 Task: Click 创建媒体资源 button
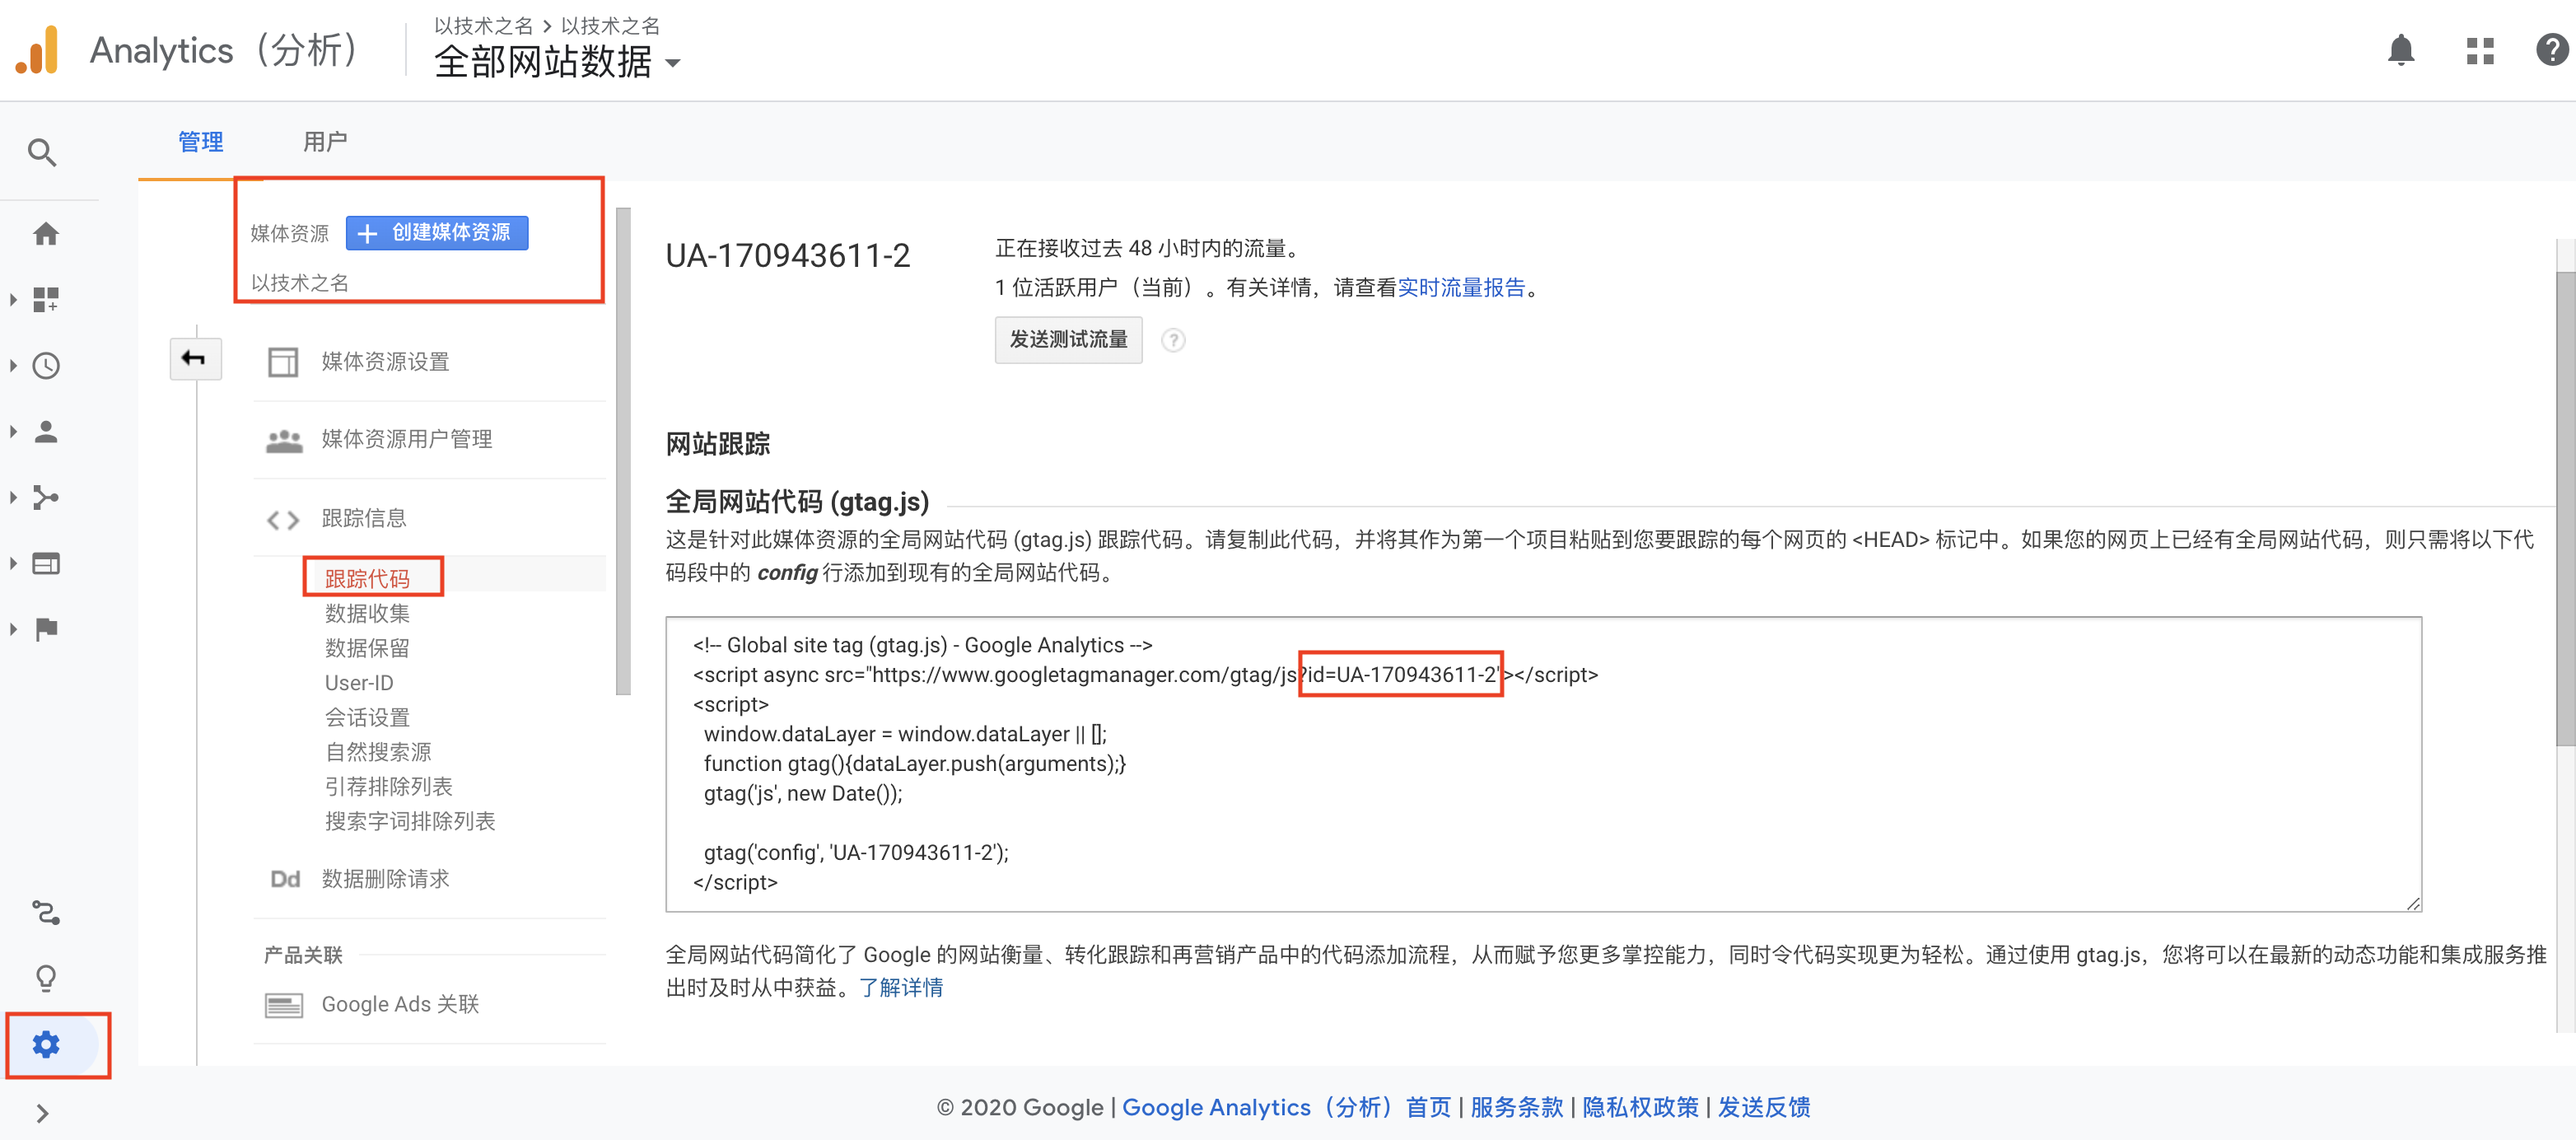pyautogui.click(x=437, y=233)
